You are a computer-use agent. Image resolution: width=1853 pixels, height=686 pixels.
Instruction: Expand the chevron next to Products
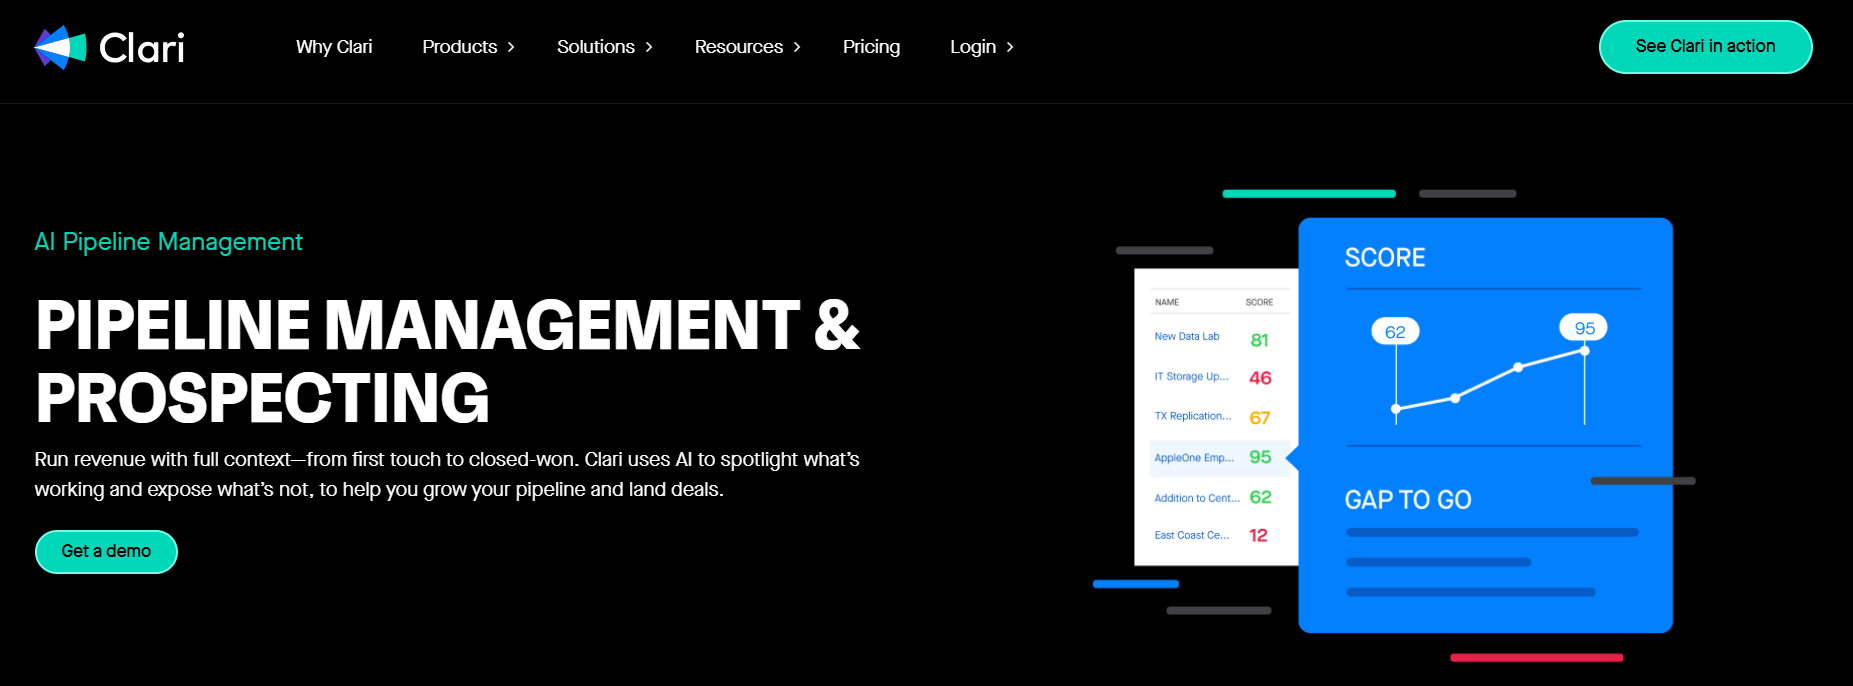tap(511, 47)
